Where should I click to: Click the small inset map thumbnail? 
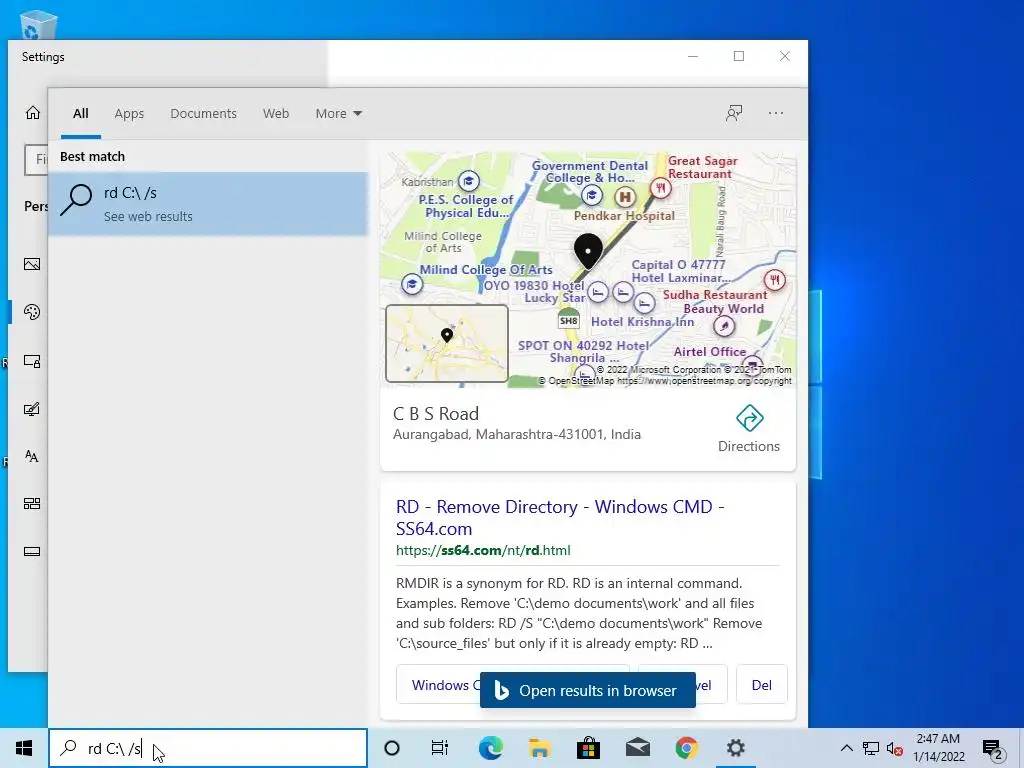tap(447, 343)
